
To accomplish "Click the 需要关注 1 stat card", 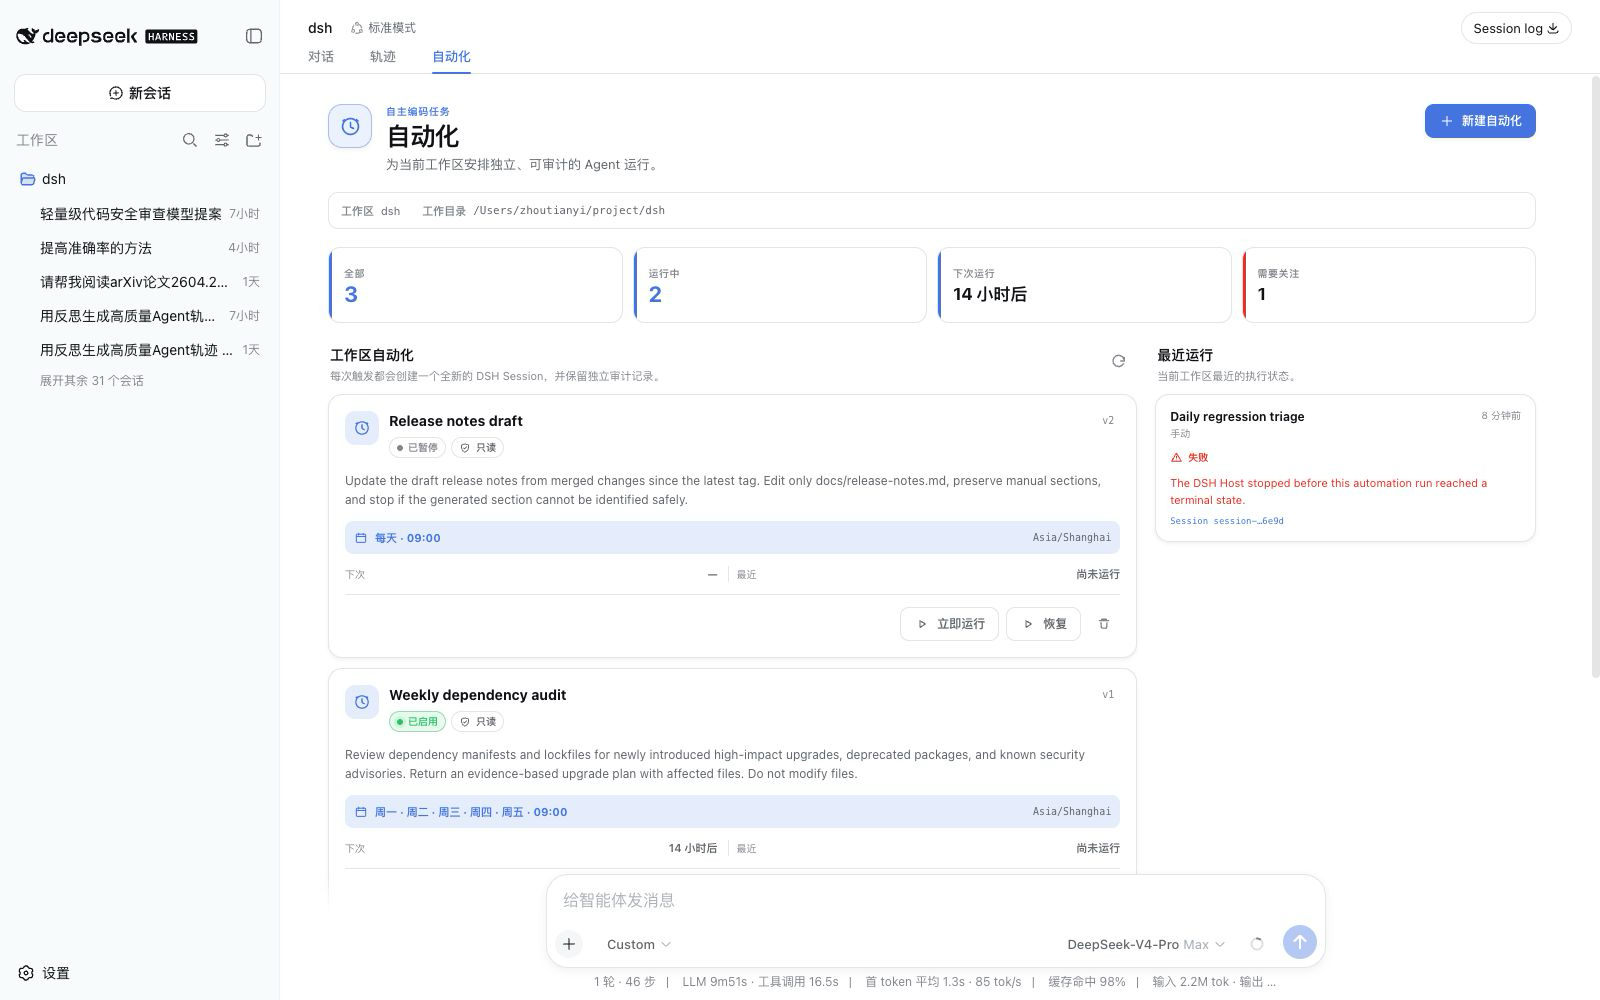I will coord(1389,285).
